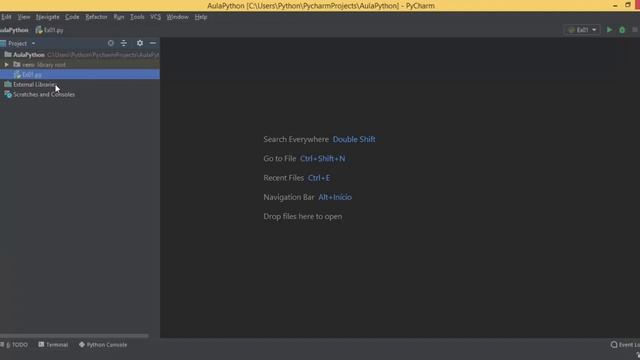Click the Project panel horizontal scrollbar
Image resolution: width=640 pixels, height=360 pixels.
pyautogui.click(x=74, y=336)
